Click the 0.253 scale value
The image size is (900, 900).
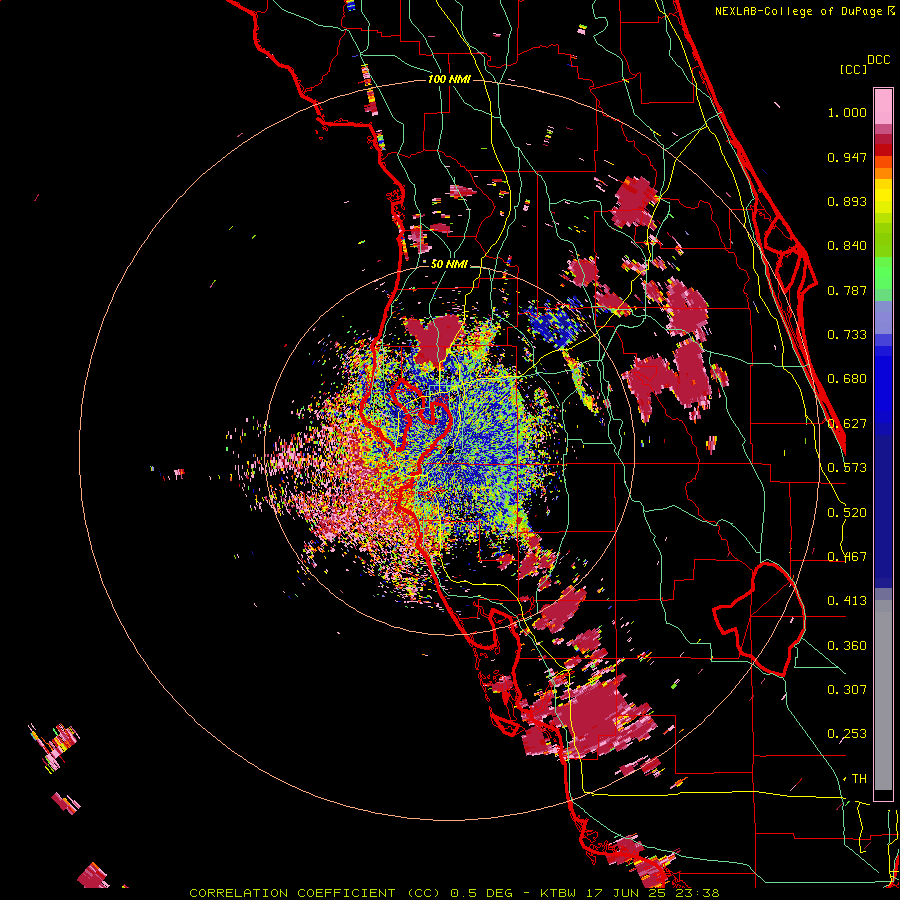pyautogui.click(x=847, y=734)
